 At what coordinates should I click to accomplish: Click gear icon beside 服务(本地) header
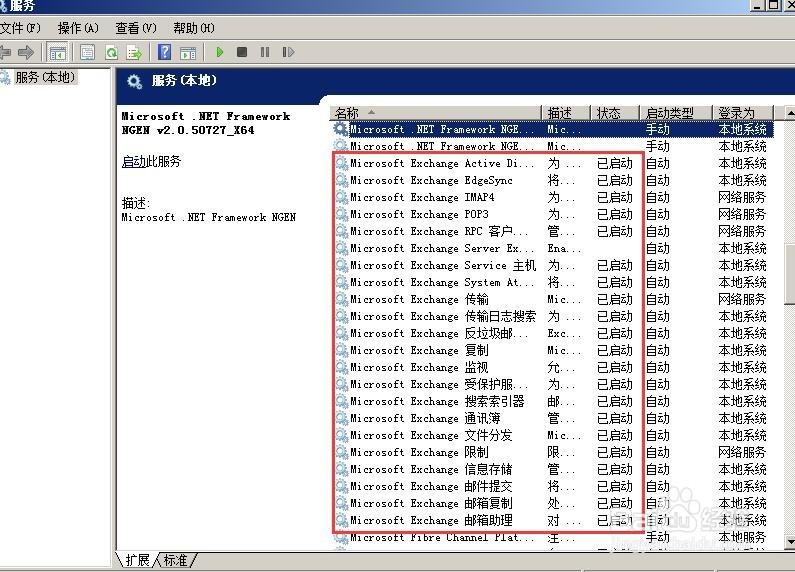pyautogui.click(x=134, y=81)
